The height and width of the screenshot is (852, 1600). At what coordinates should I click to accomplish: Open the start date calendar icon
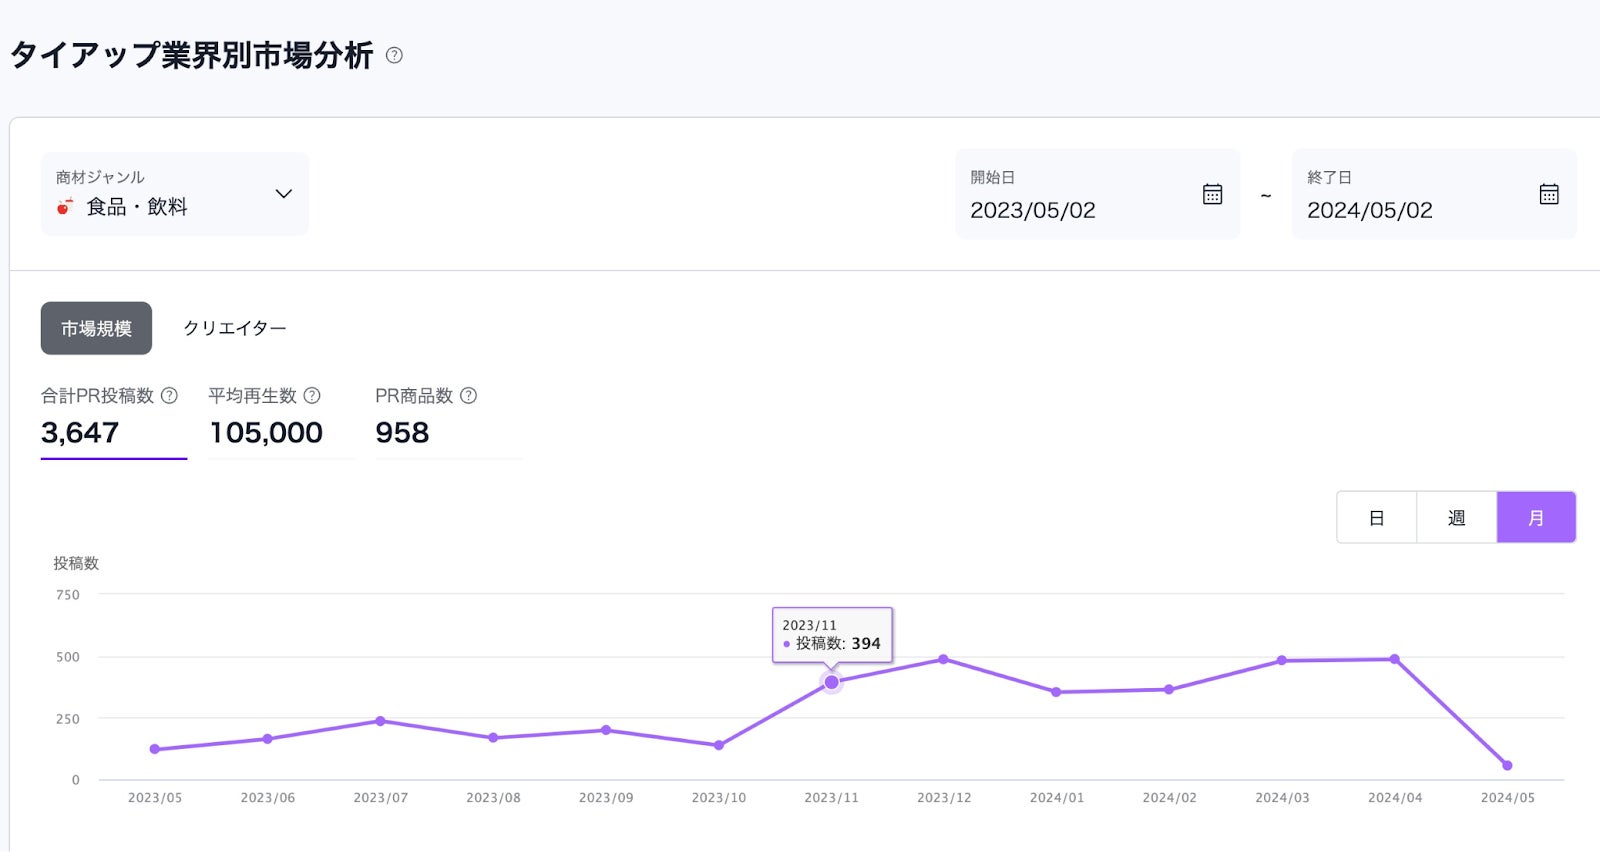point(1212,194)
